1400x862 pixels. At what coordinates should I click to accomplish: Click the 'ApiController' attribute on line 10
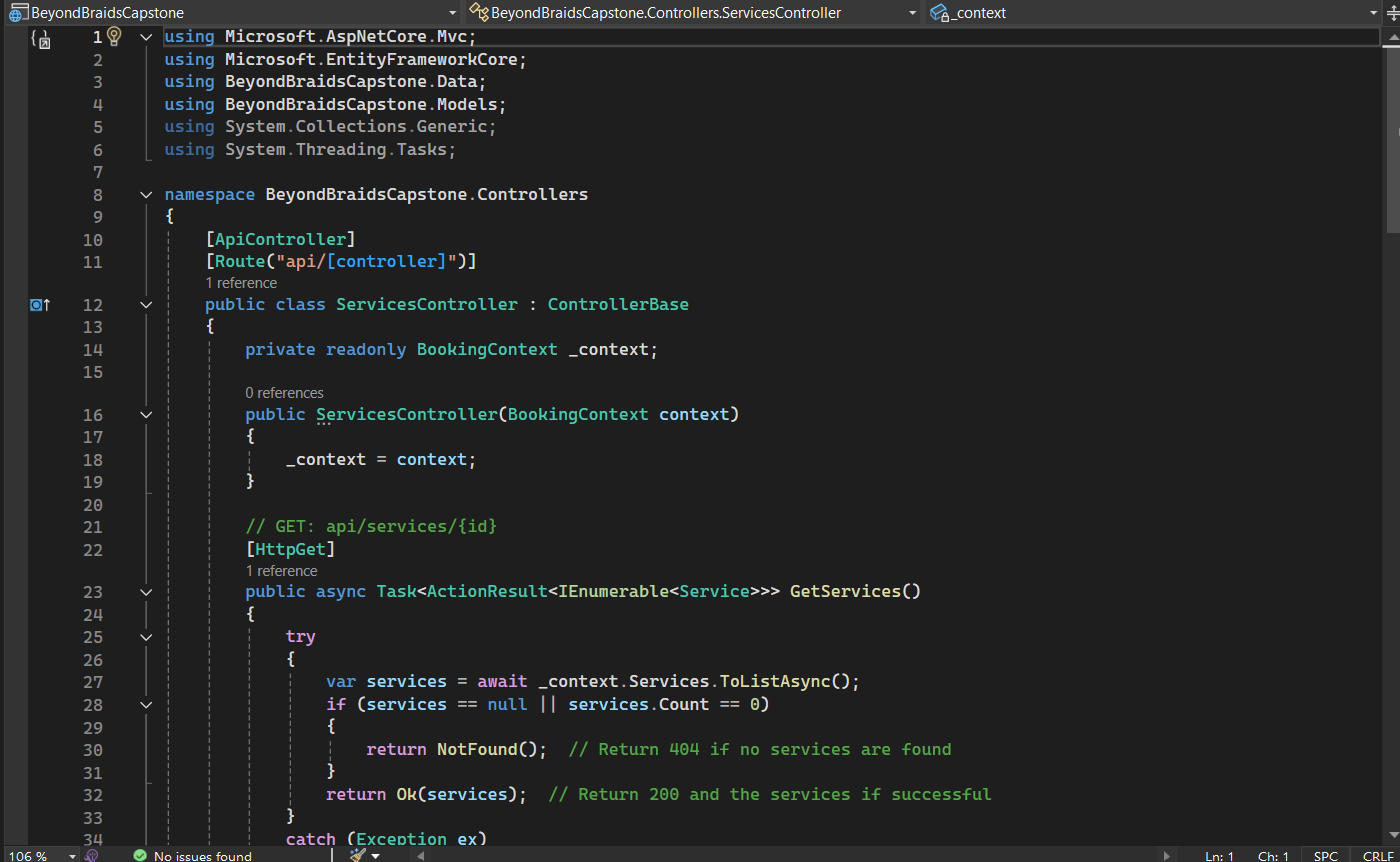pyautogui.click(x=281, y=240)
